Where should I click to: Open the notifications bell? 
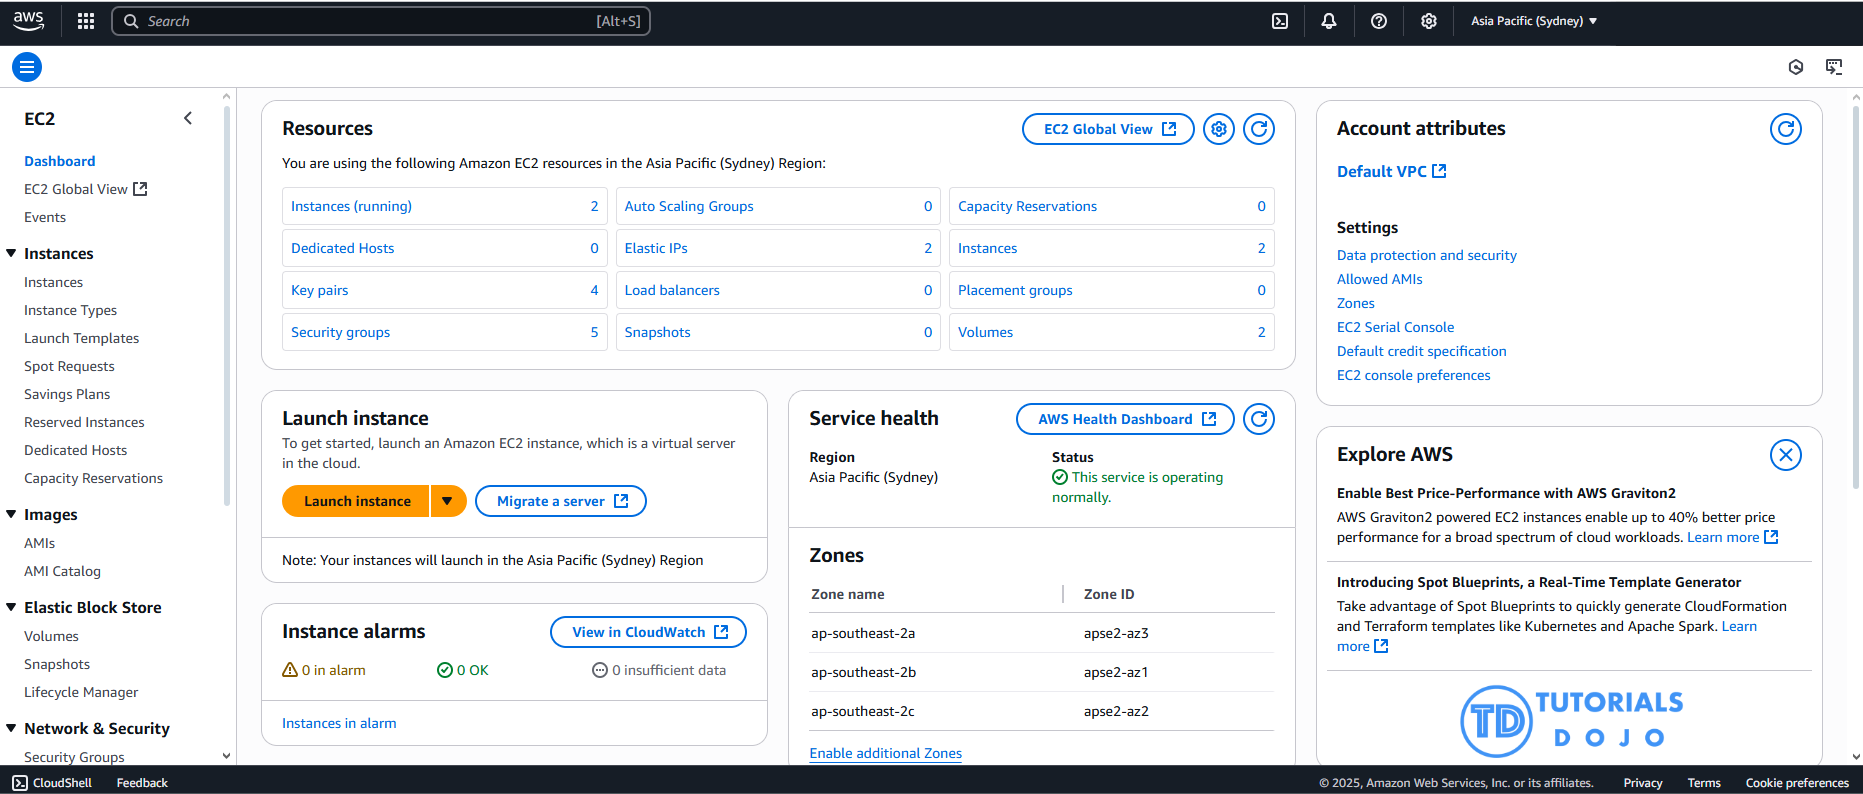click(x=1329, y=21)
